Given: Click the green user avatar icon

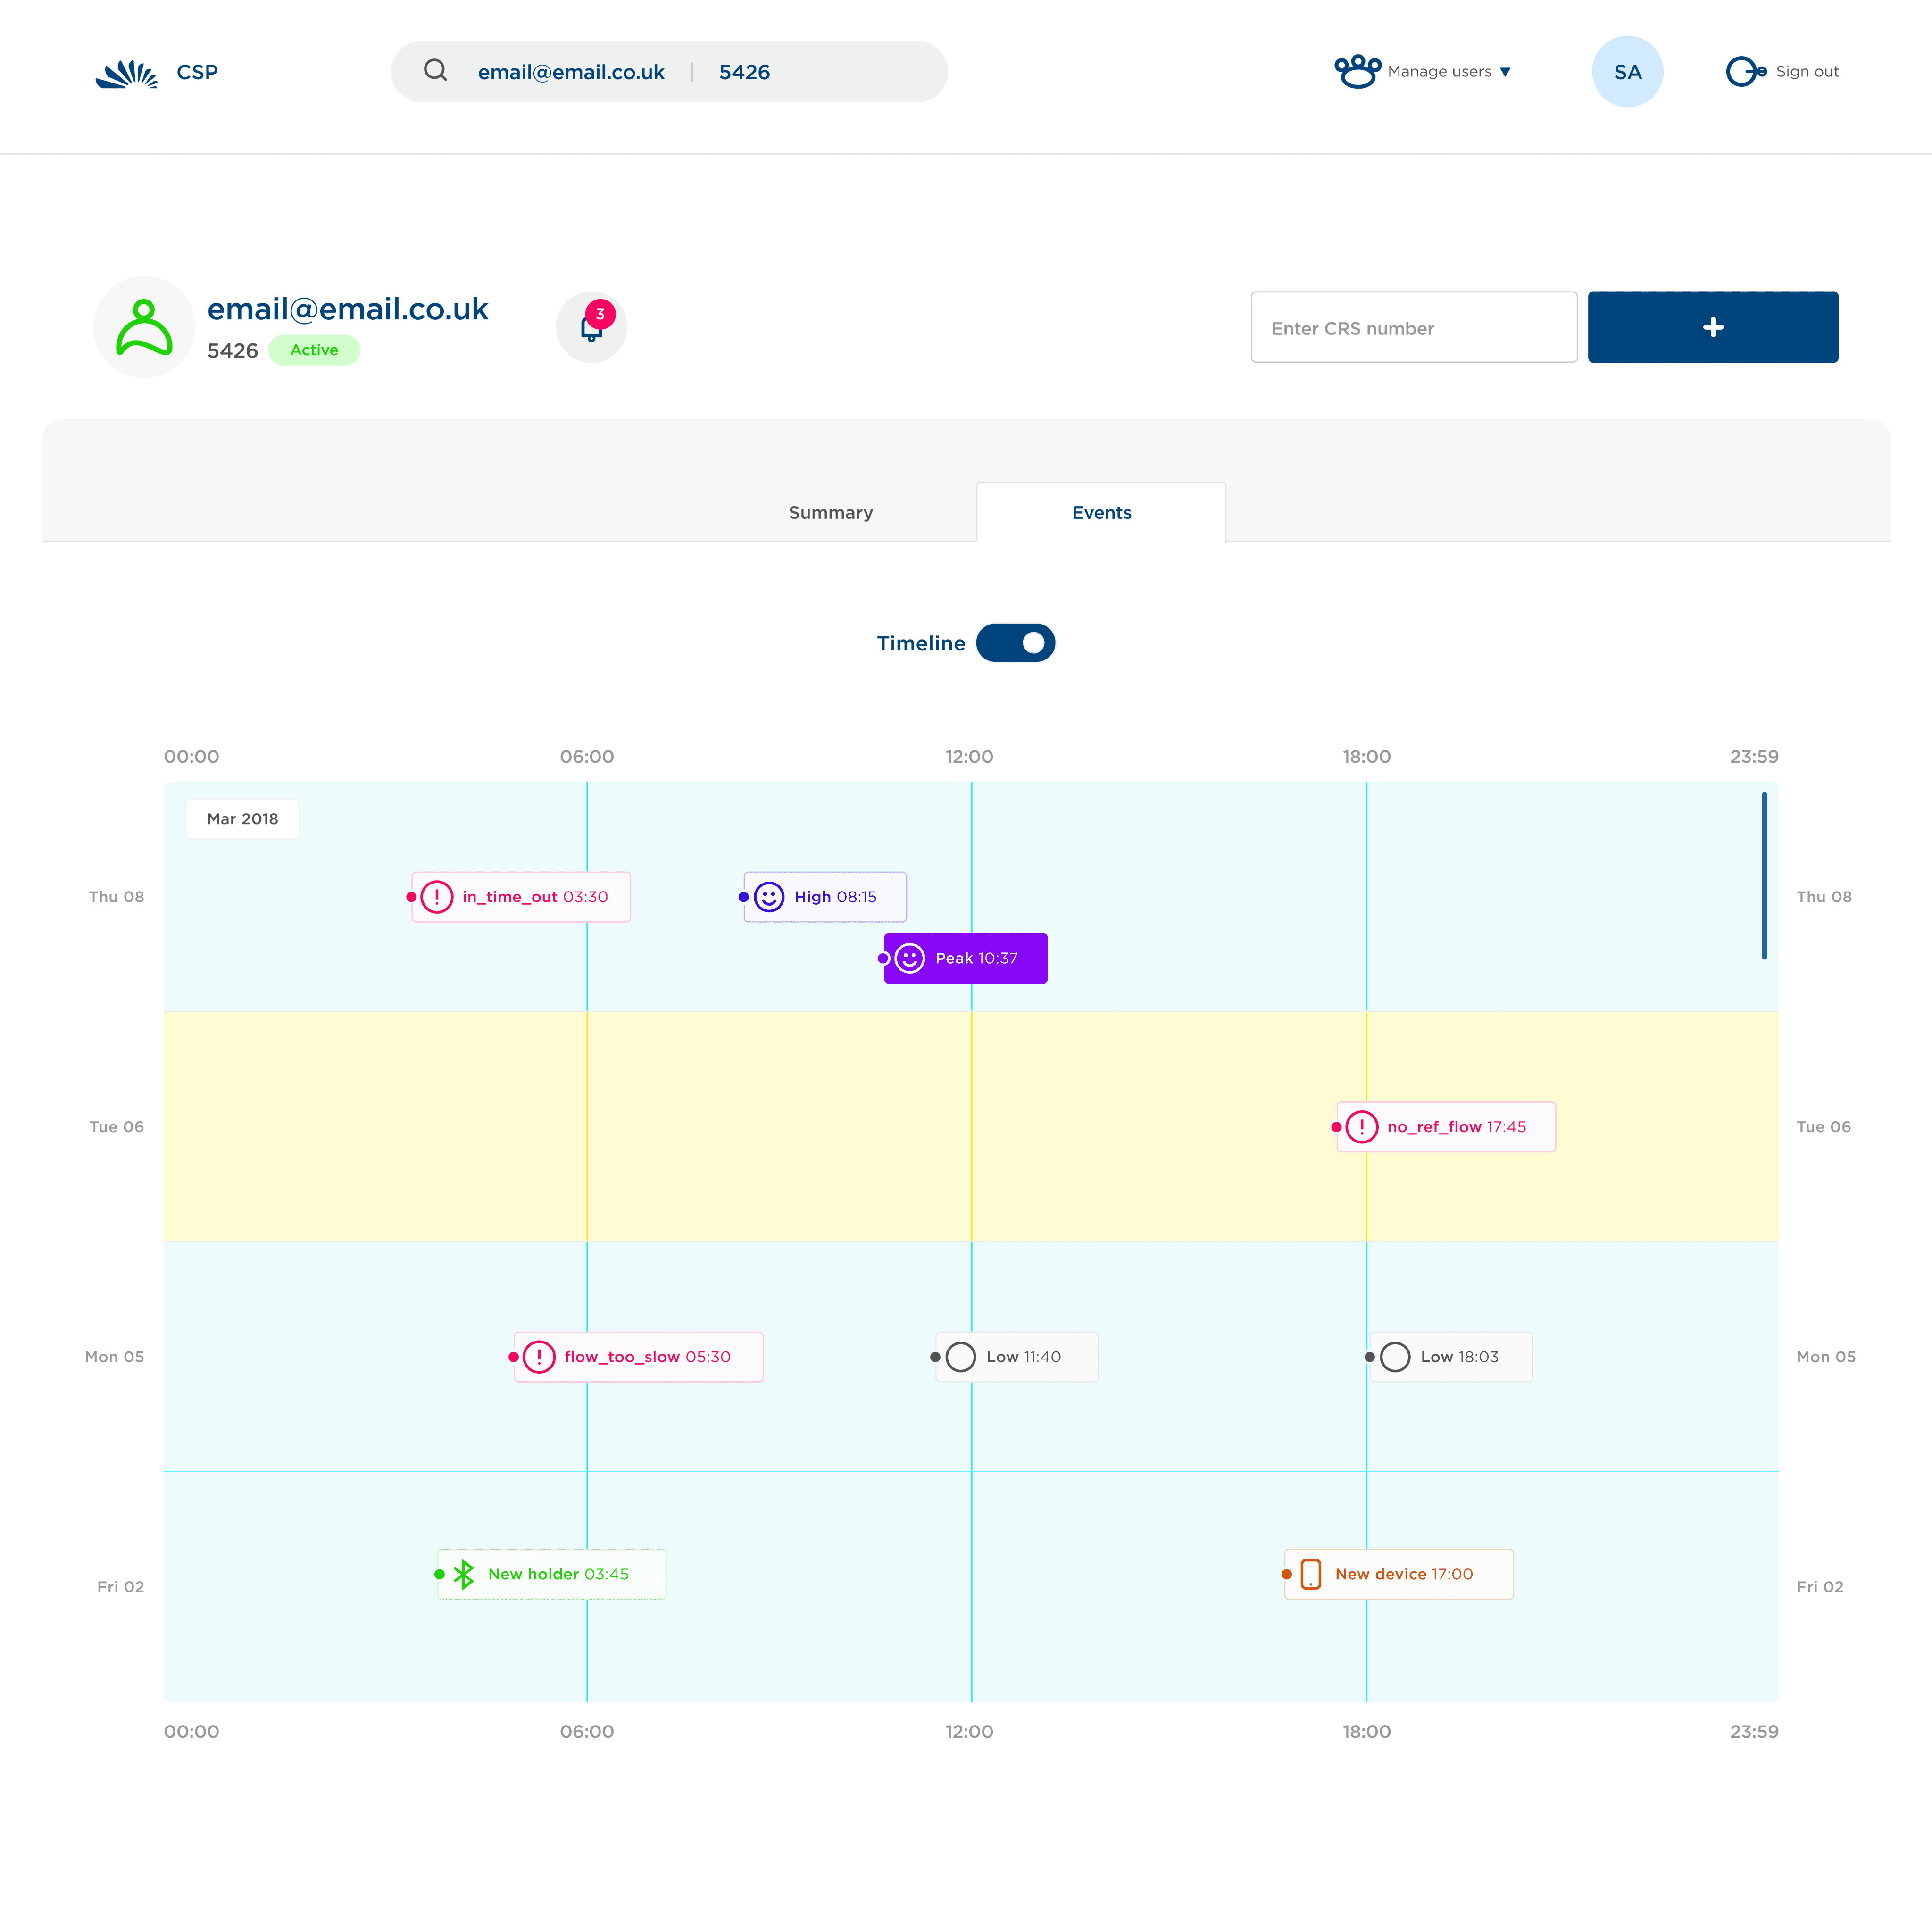Looking at the screenshot, I should 144,328.
